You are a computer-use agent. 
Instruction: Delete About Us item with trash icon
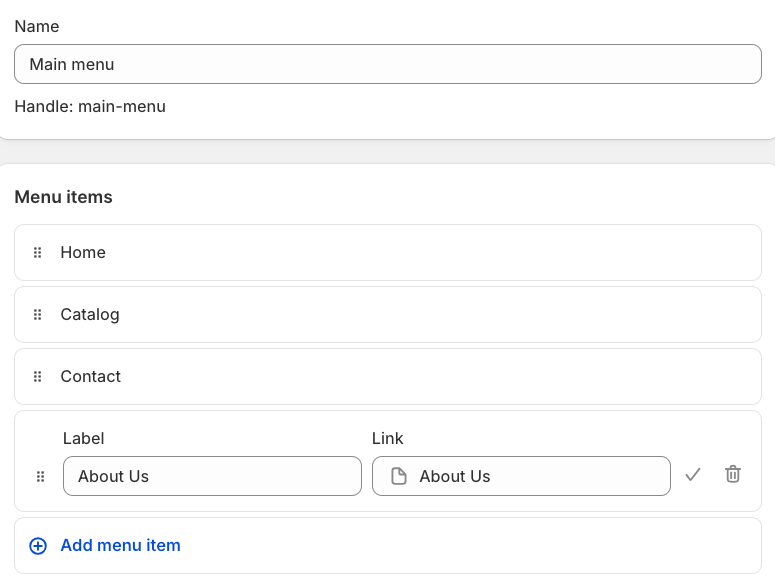(x=732, y=474)
